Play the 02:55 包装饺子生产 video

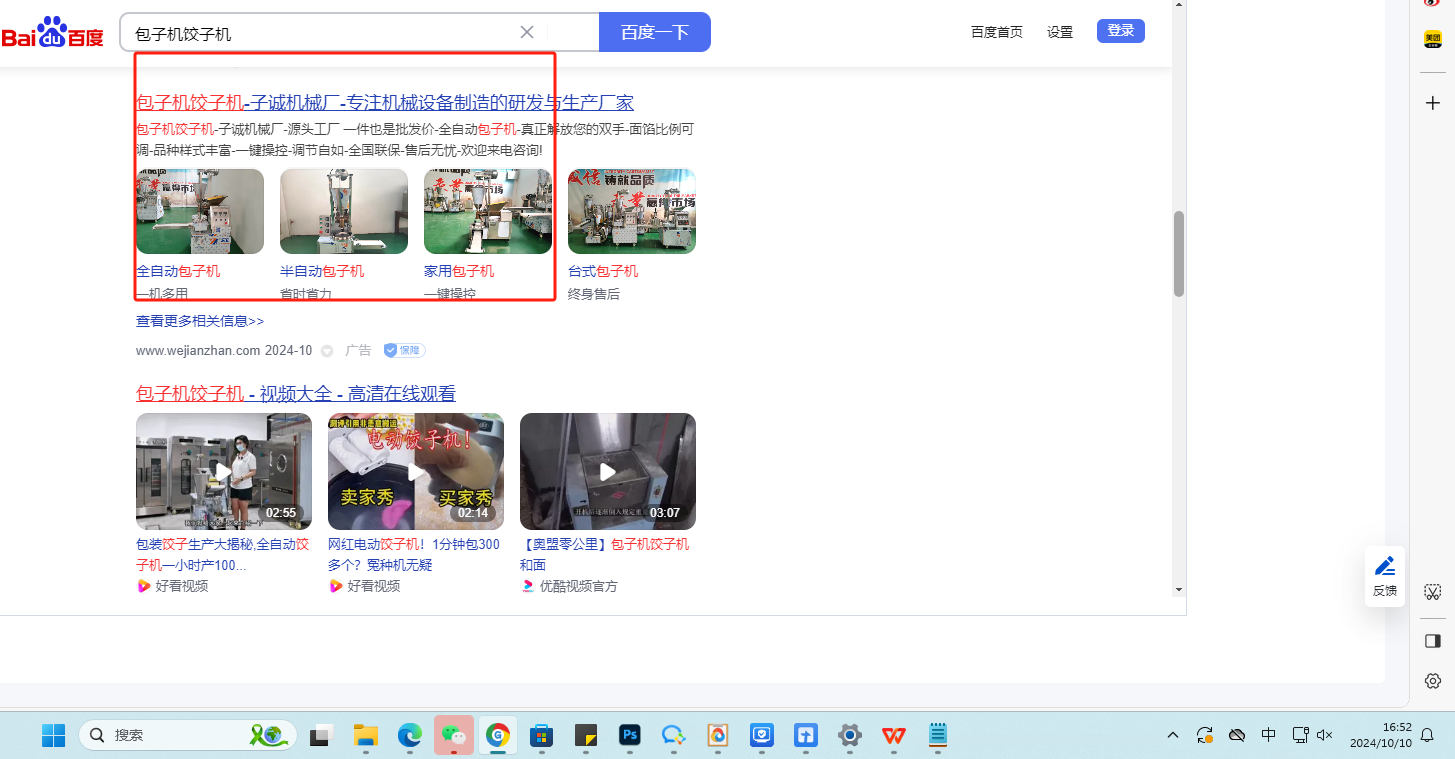[x=224, y=471]
